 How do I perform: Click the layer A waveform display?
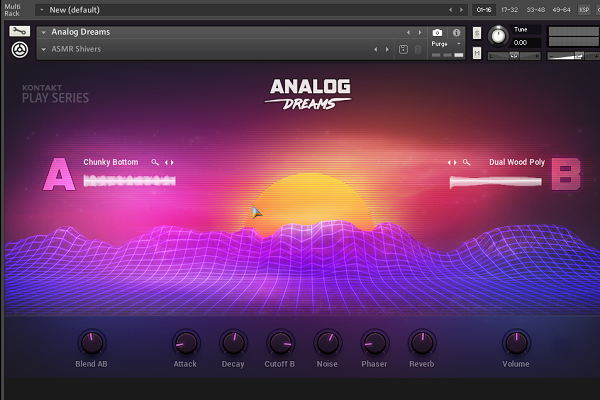coord(129,181)
